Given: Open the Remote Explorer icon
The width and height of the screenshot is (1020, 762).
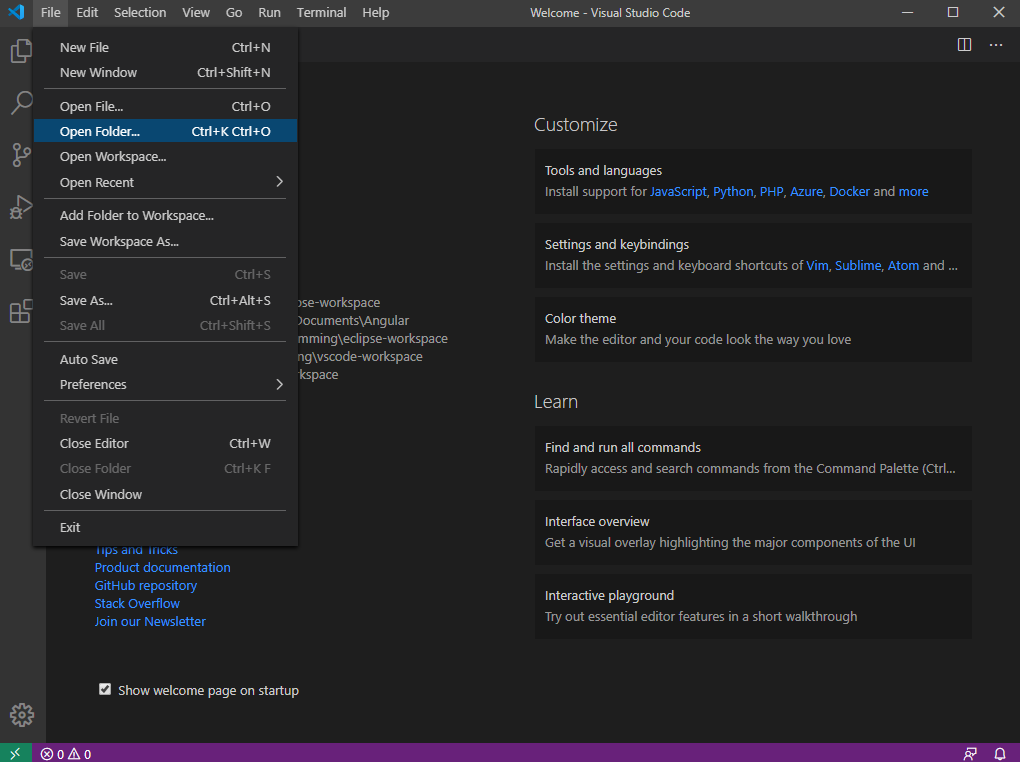Looking at the screenshot, I should point(21,260).
